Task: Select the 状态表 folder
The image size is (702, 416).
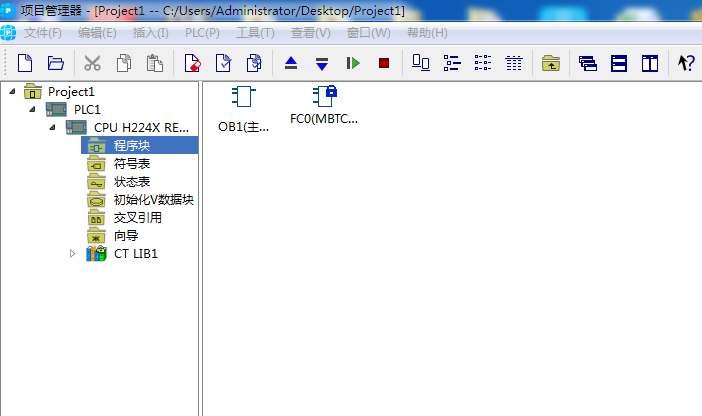Action: [132, 182]
